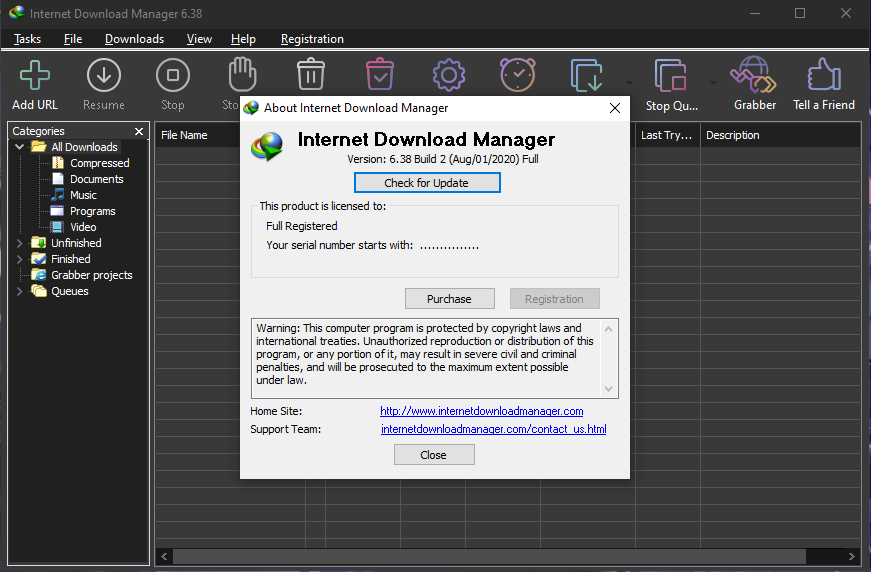The height and width of the screenshot is (572, 871).
Task: Open the Registration menu
Action: (312, 39)
